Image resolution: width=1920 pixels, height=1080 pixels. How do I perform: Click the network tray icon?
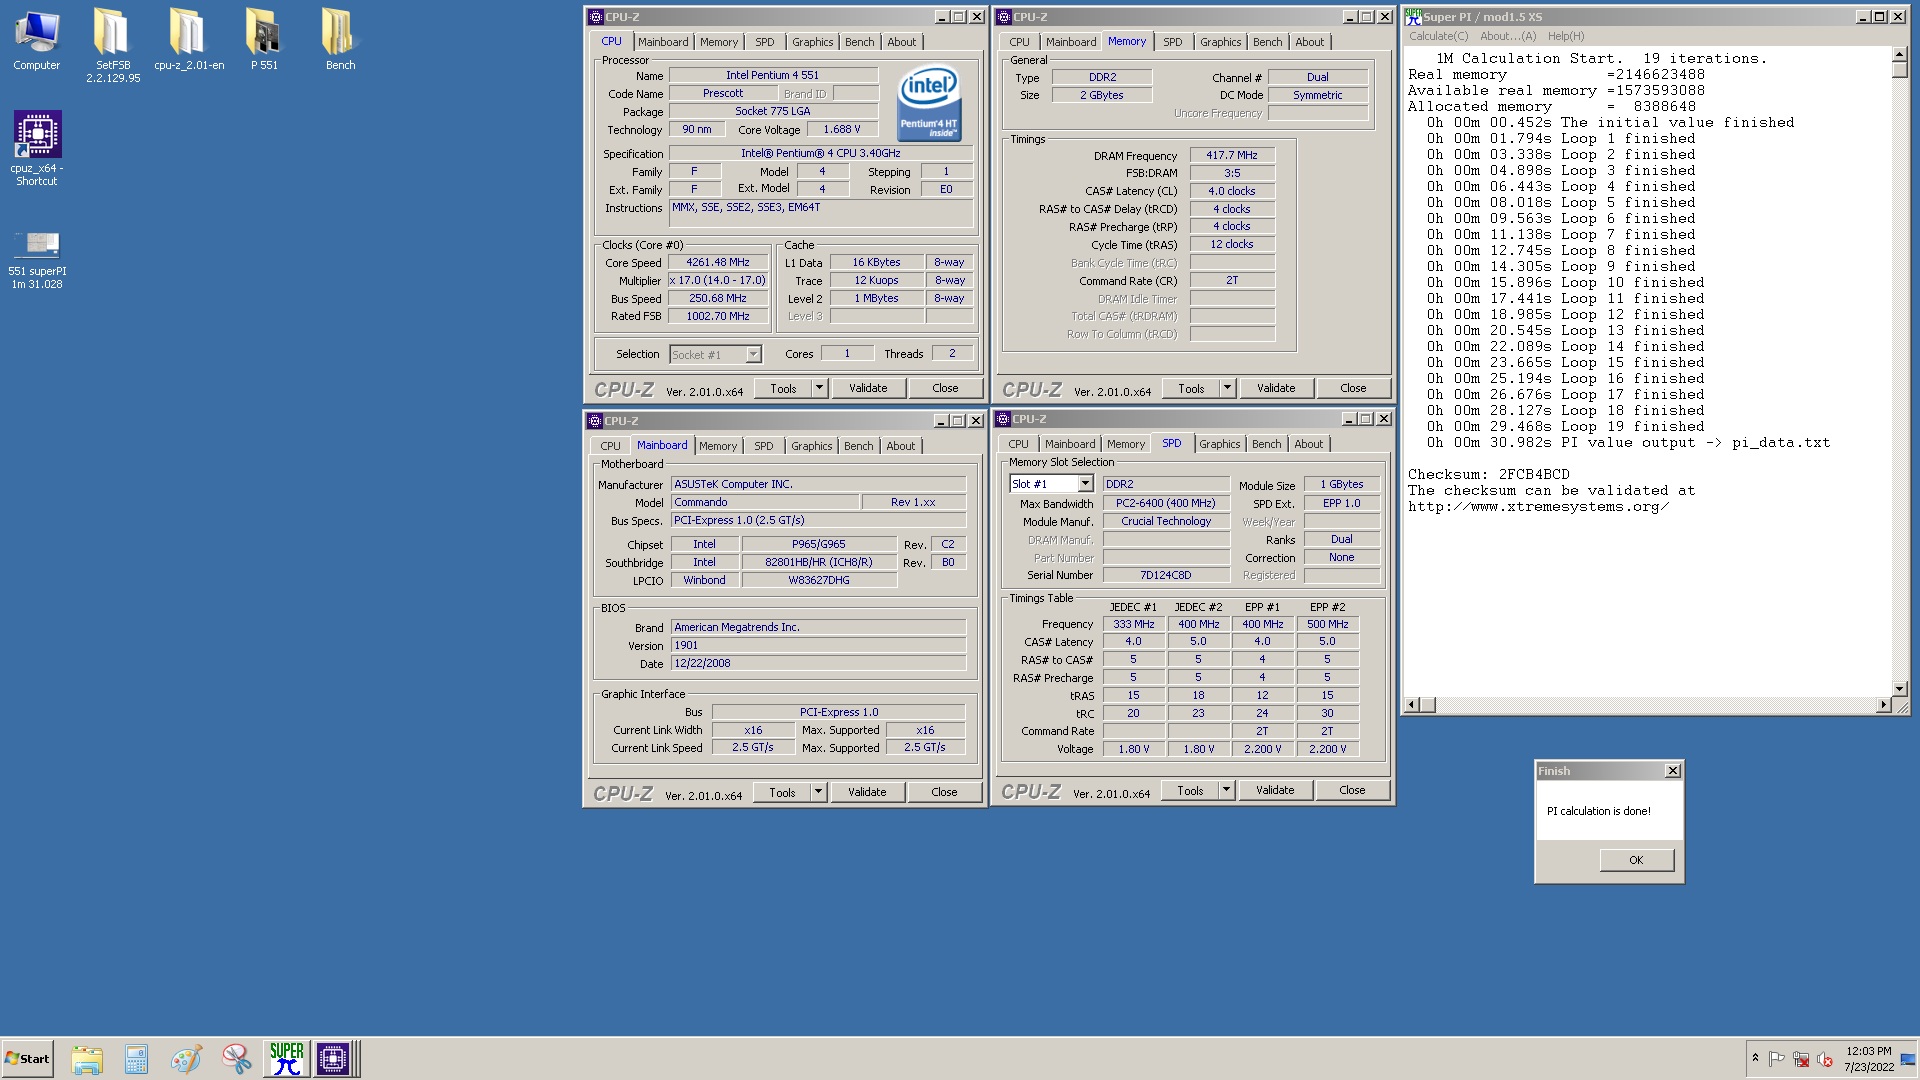point(1801,1059)
